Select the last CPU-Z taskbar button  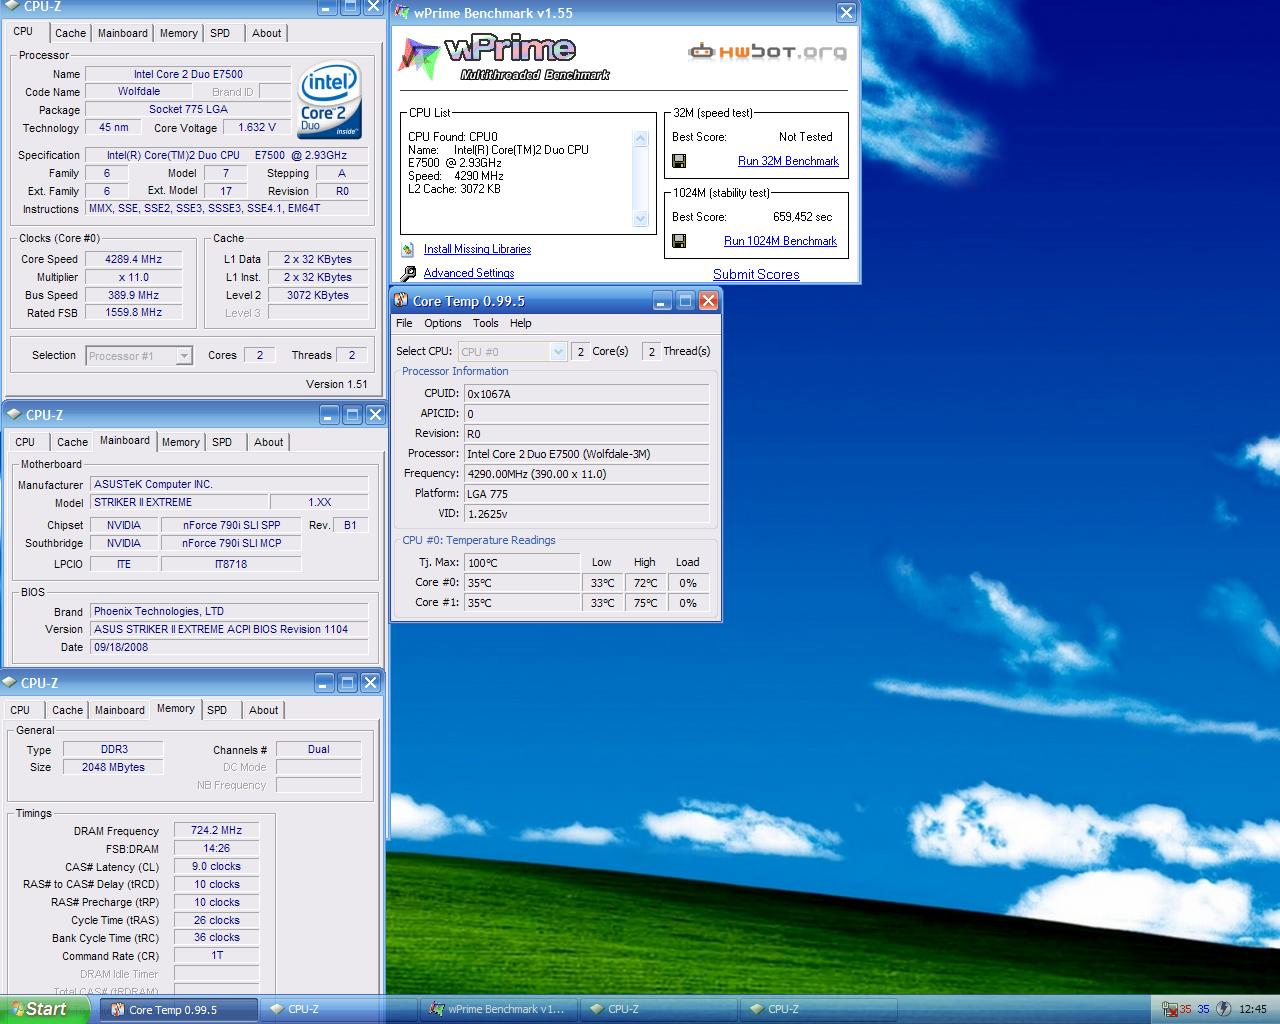coord(818,1010)
